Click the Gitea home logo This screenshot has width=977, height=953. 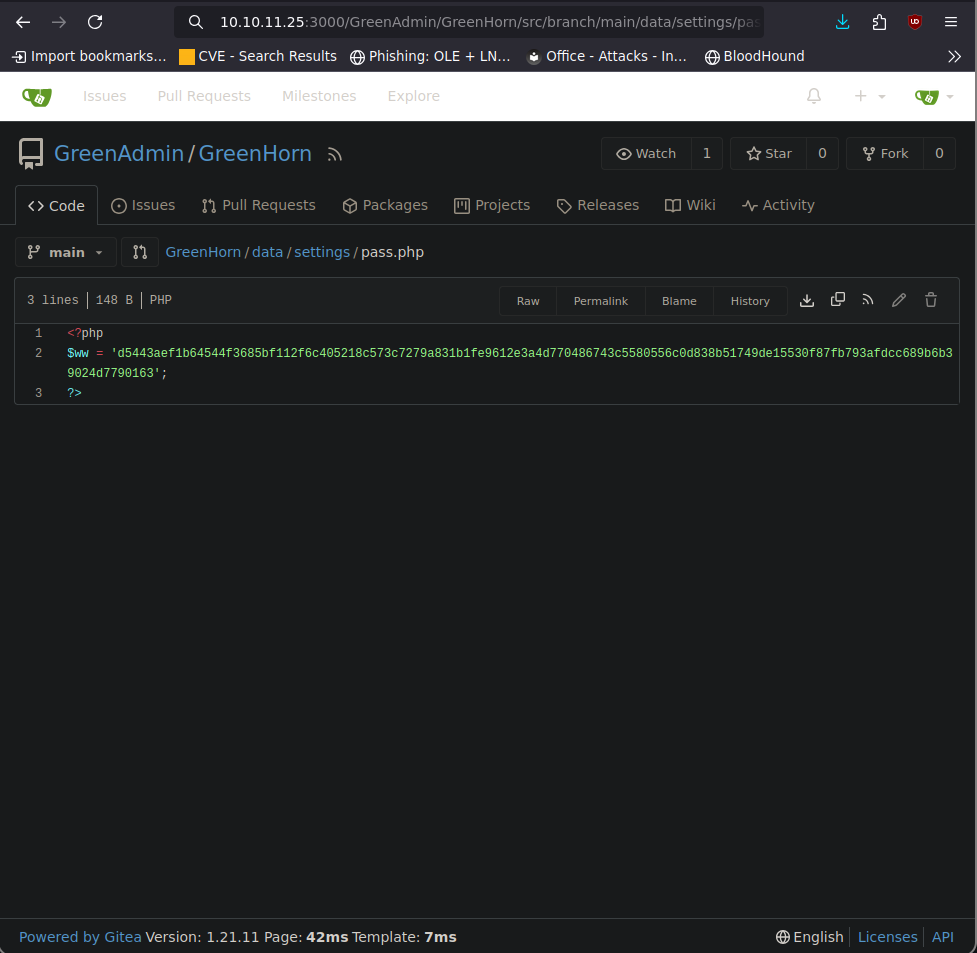point(37,97)
